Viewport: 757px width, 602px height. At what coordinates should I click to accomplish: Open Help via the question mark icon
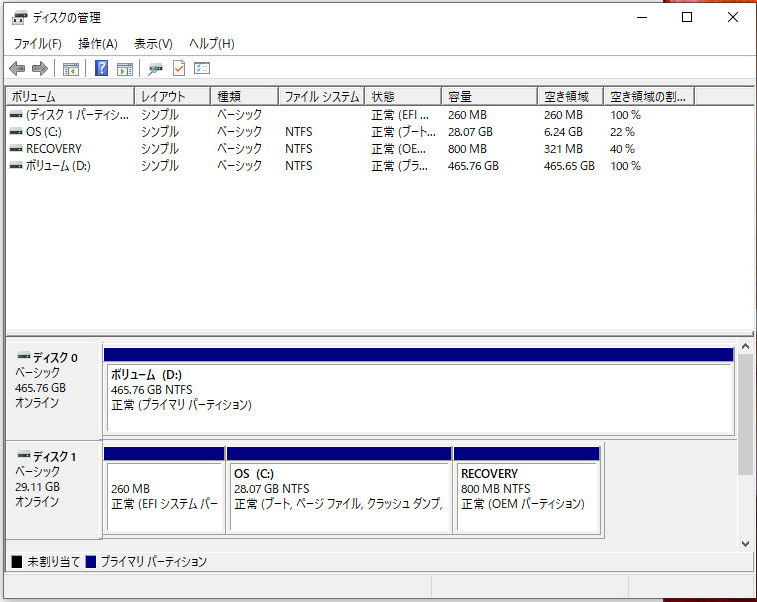101,68
